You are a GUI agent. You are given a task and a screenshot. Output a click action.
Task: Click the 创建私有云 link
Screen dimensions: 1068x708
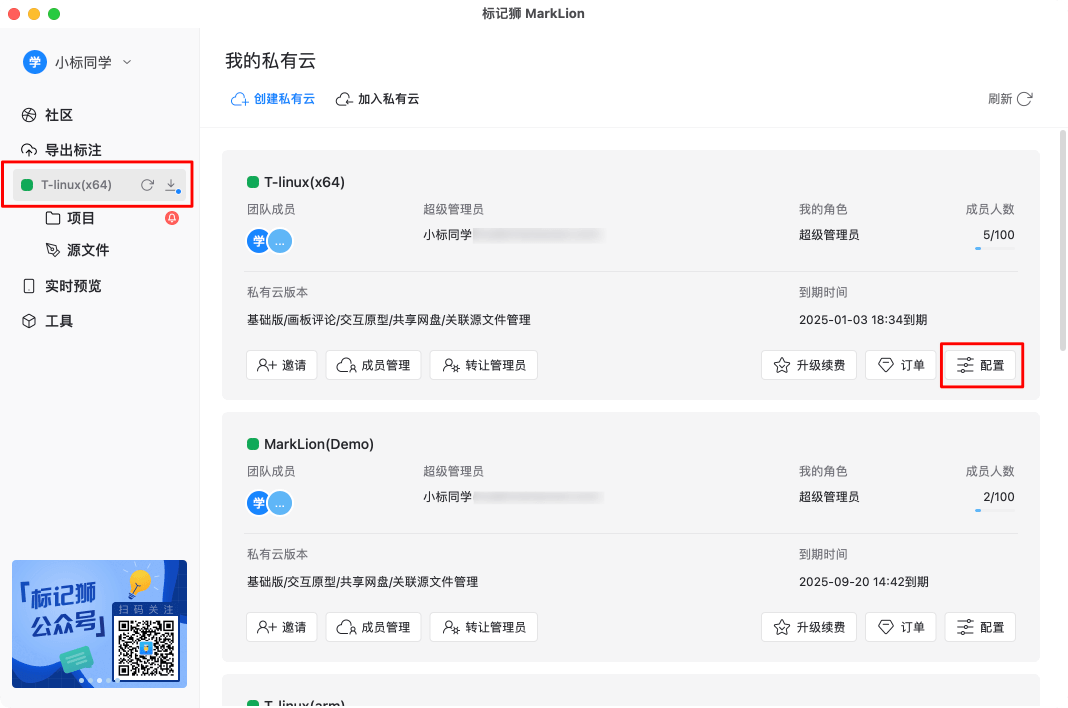[x=273, y=99]
